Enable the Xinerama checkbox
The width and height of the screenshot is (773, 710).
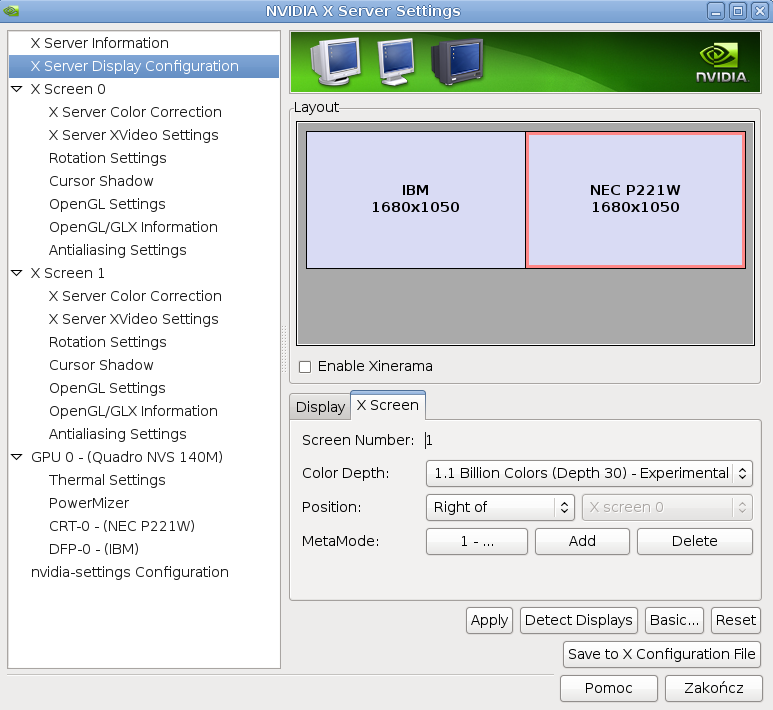(305, 366)
